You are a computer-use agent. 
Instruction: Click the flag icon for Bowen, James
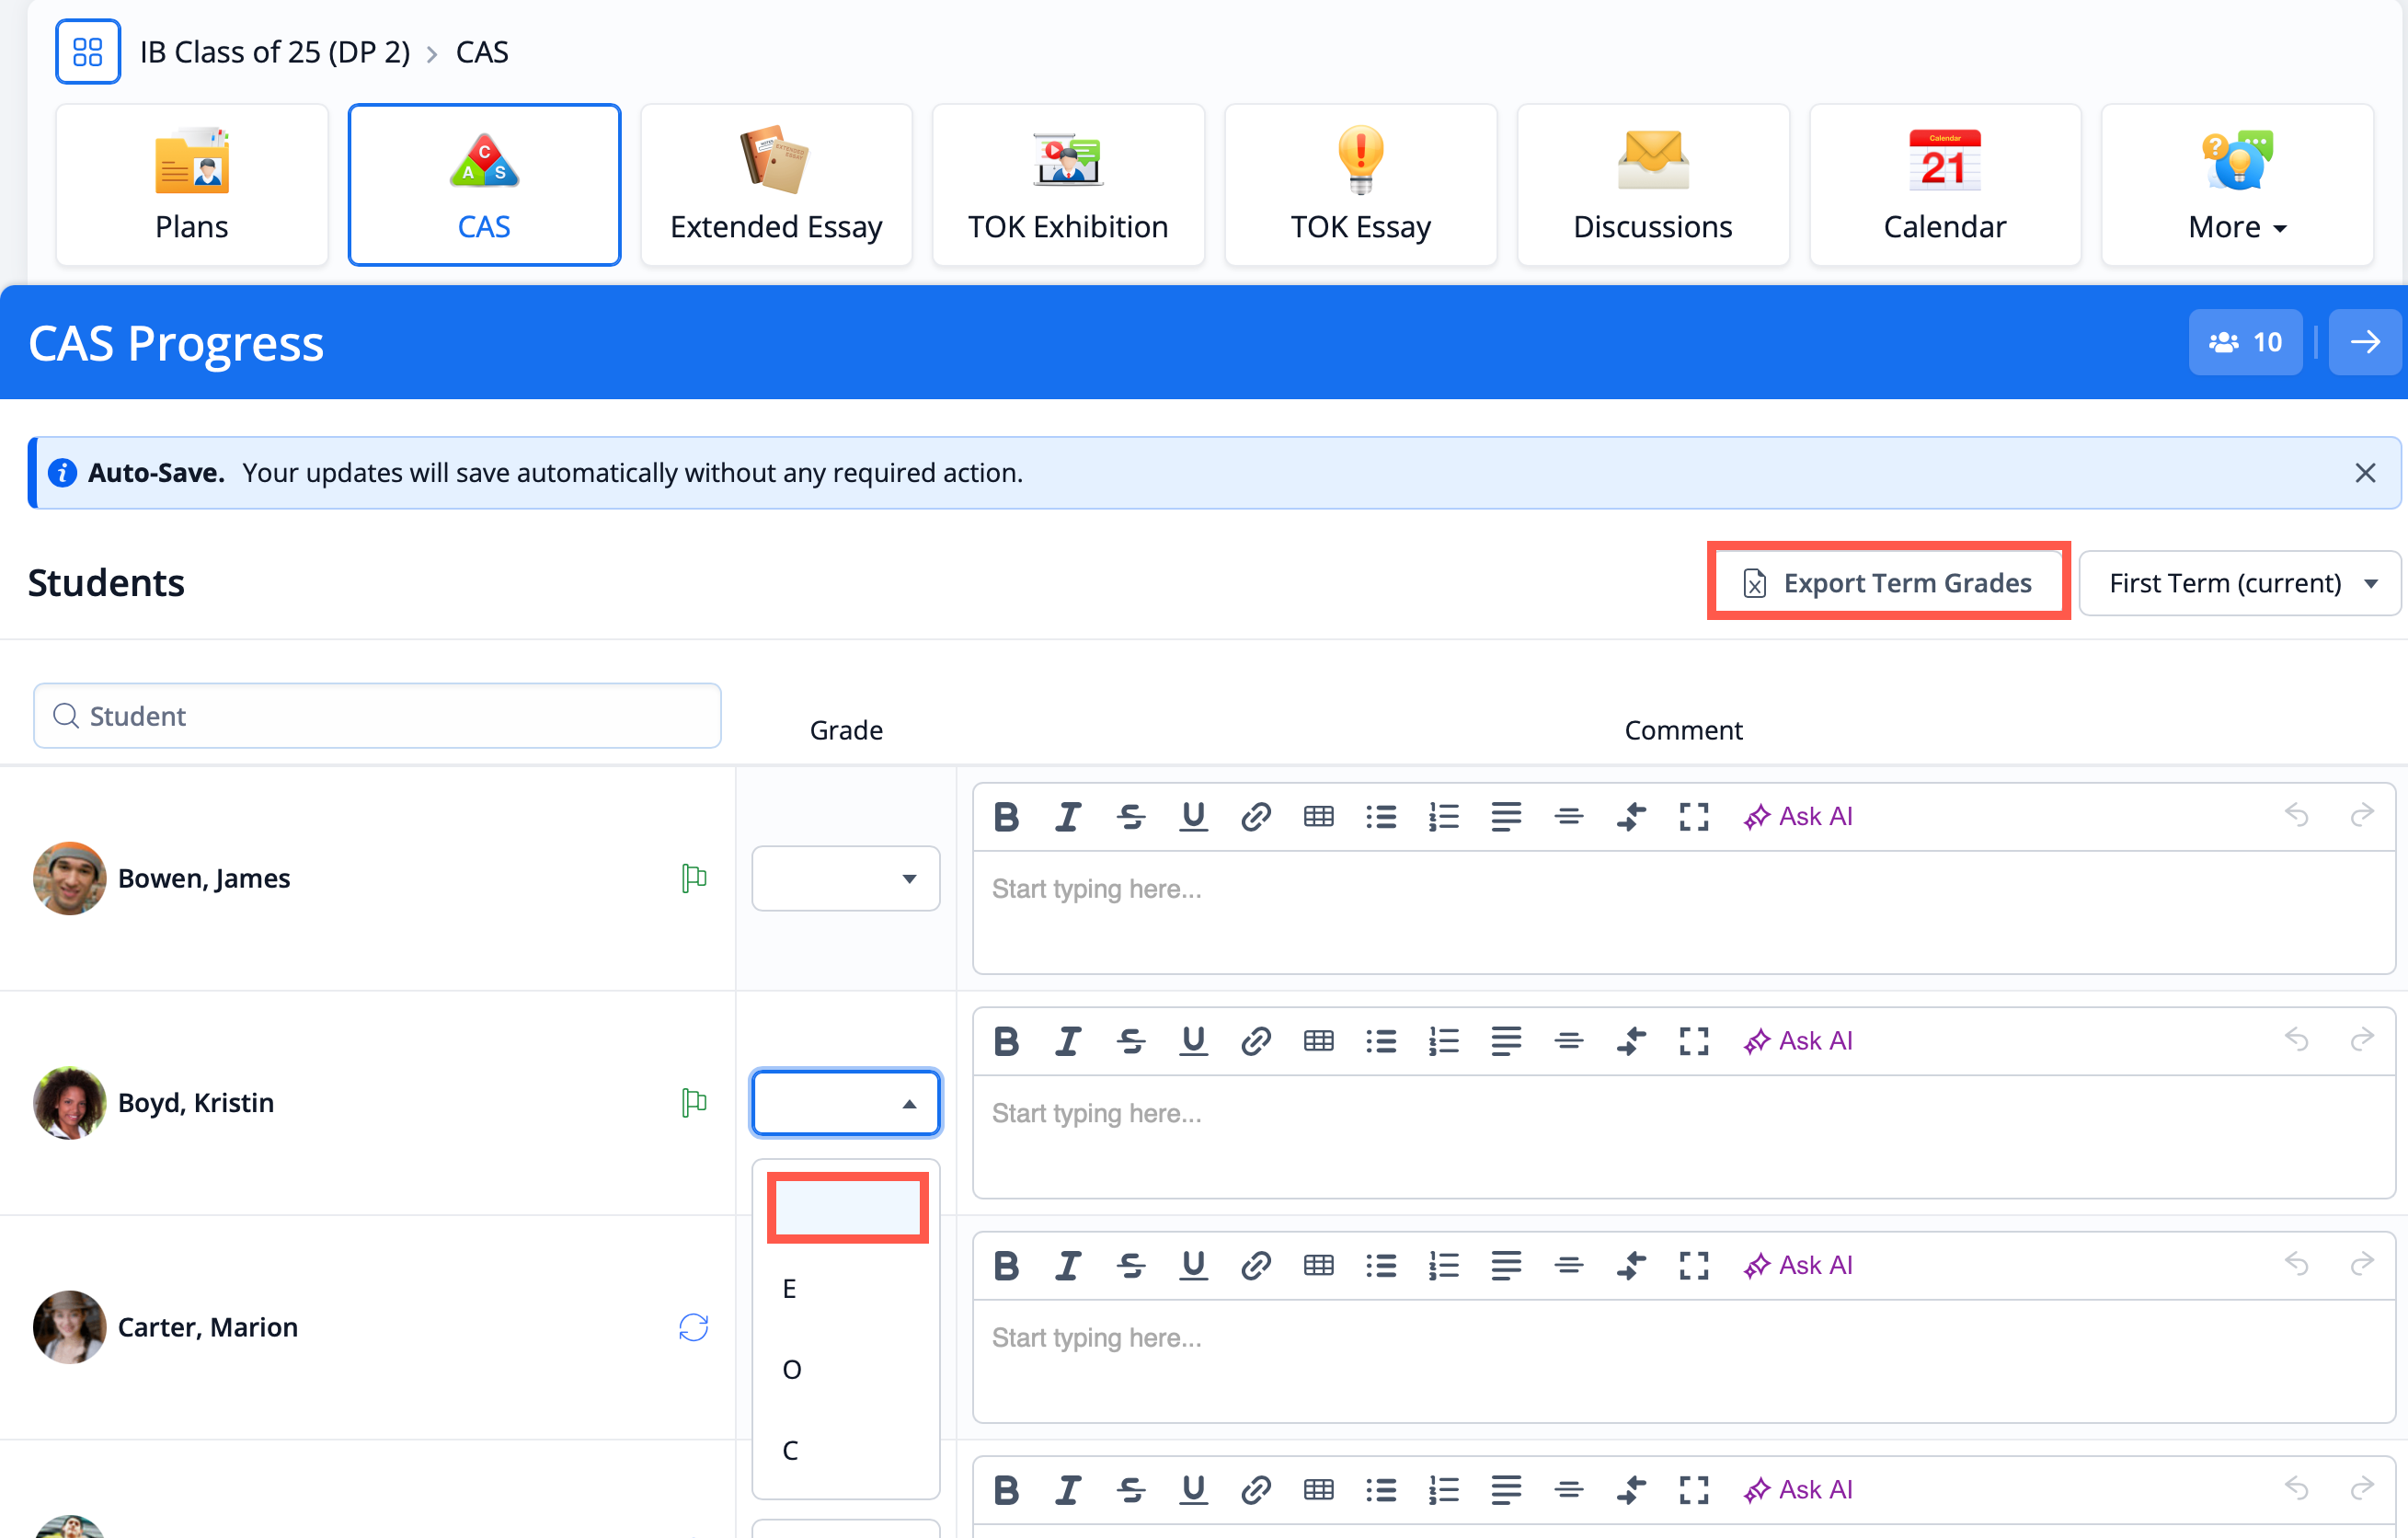click(x=694, y=878)
